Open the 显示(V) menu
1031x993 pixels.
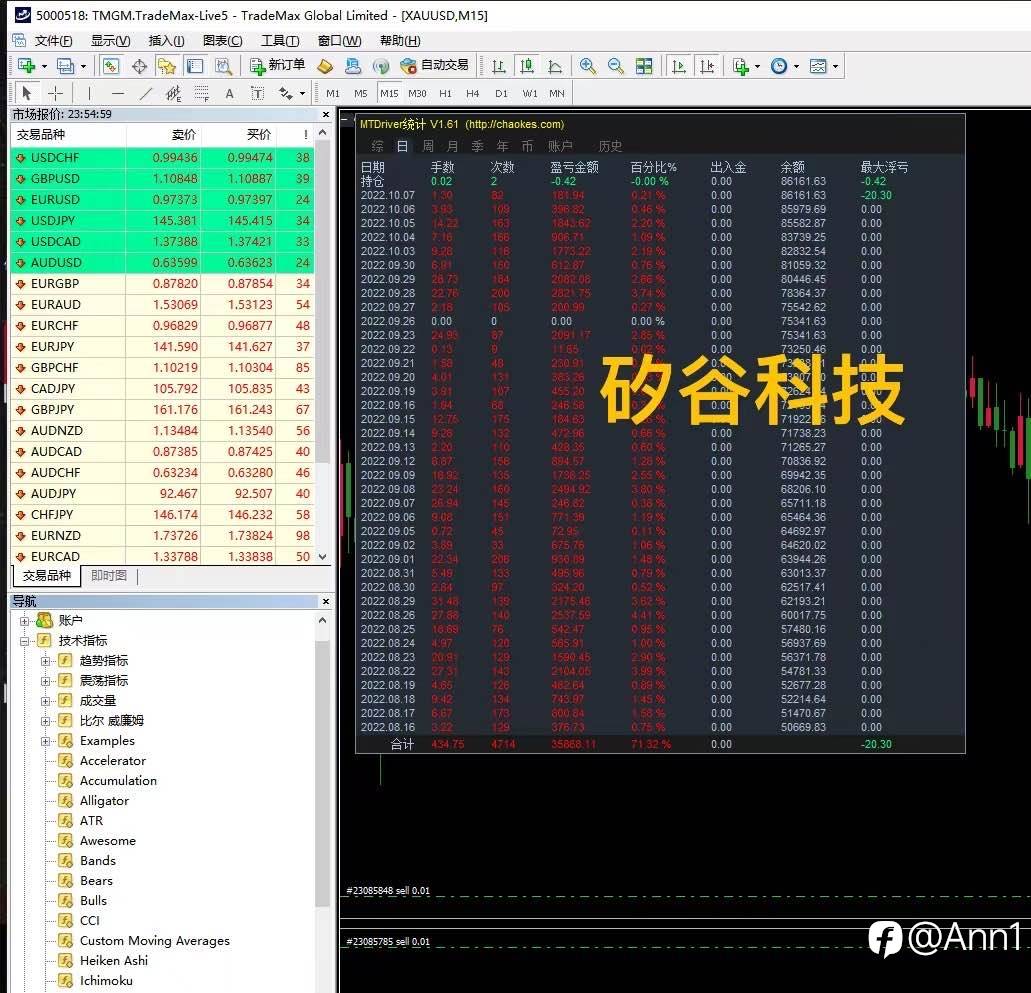click(110, 41)
